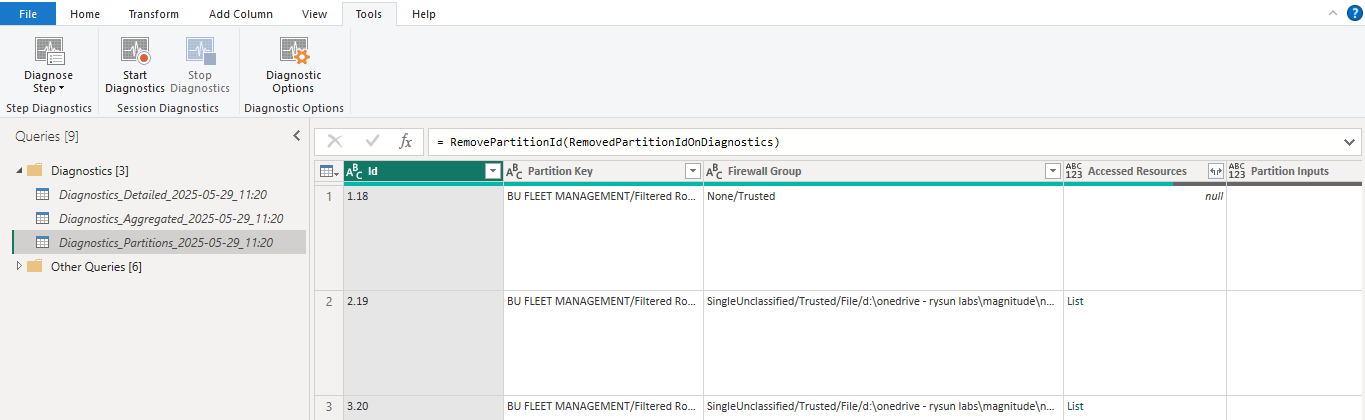Click the formula bar fx icon
This screenshot has height=420, width=1365.
405,142
